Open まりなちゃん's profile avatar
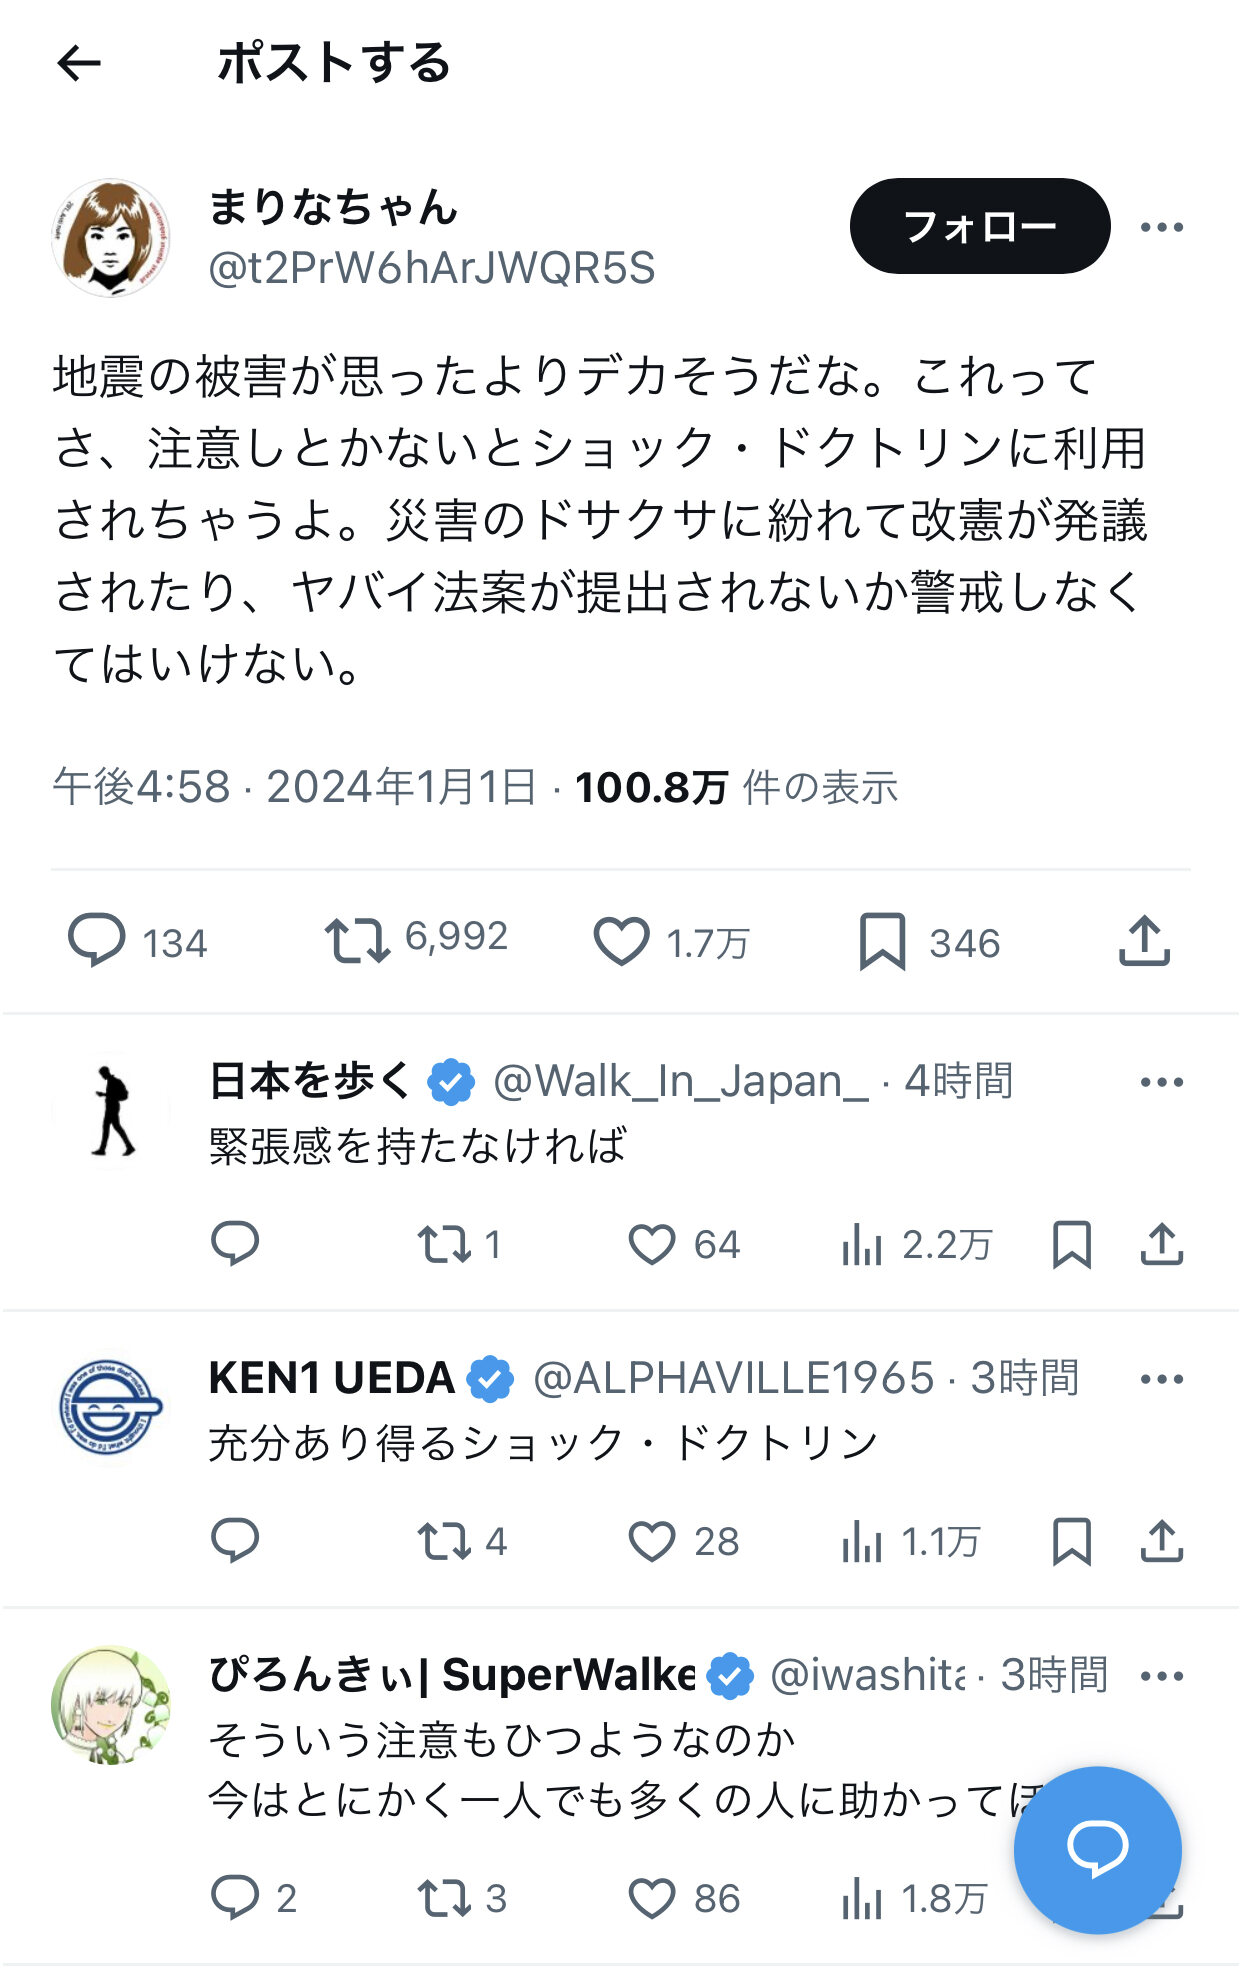1242x1970 pixels. pos(111,238)
